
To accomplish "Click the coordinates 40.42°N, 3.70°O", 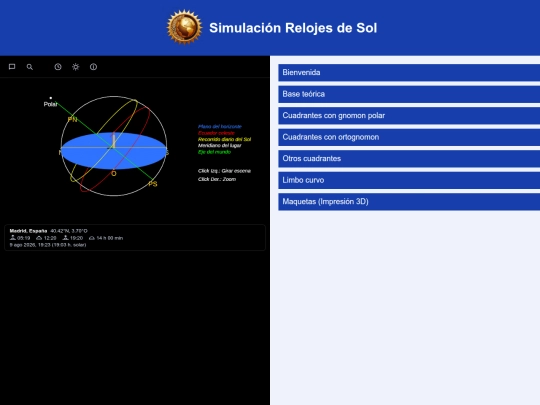I will click(x=69, y=231).
